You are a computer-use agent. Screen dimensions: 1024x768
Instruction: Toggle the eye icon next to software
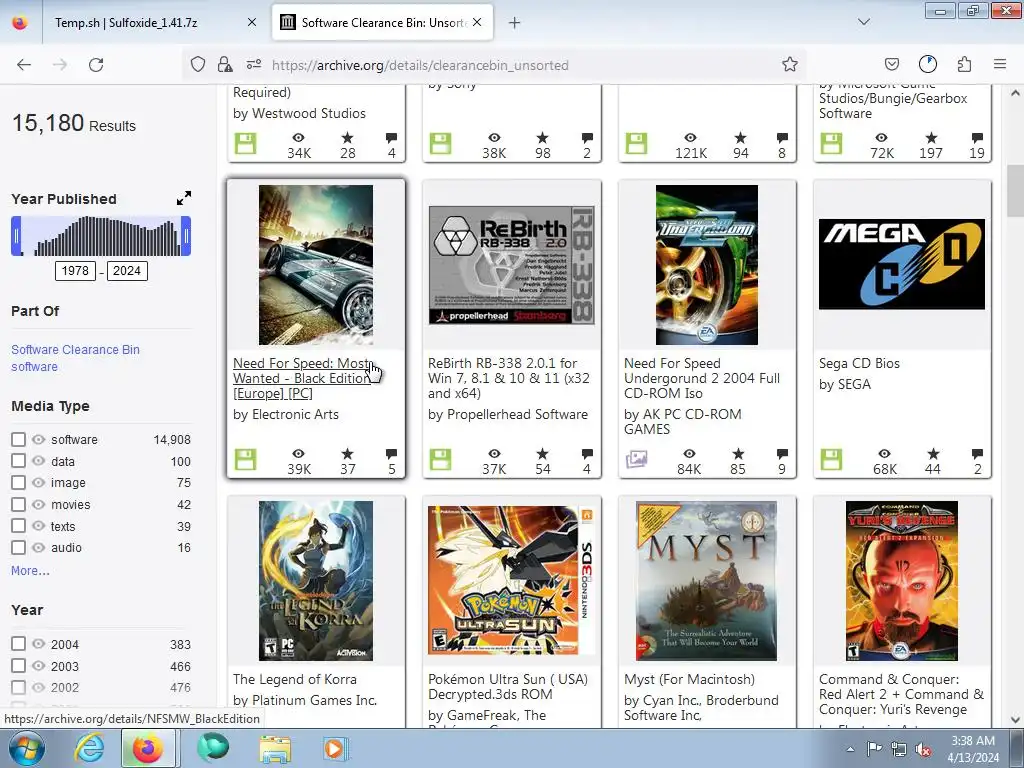[x=39, y=440]
